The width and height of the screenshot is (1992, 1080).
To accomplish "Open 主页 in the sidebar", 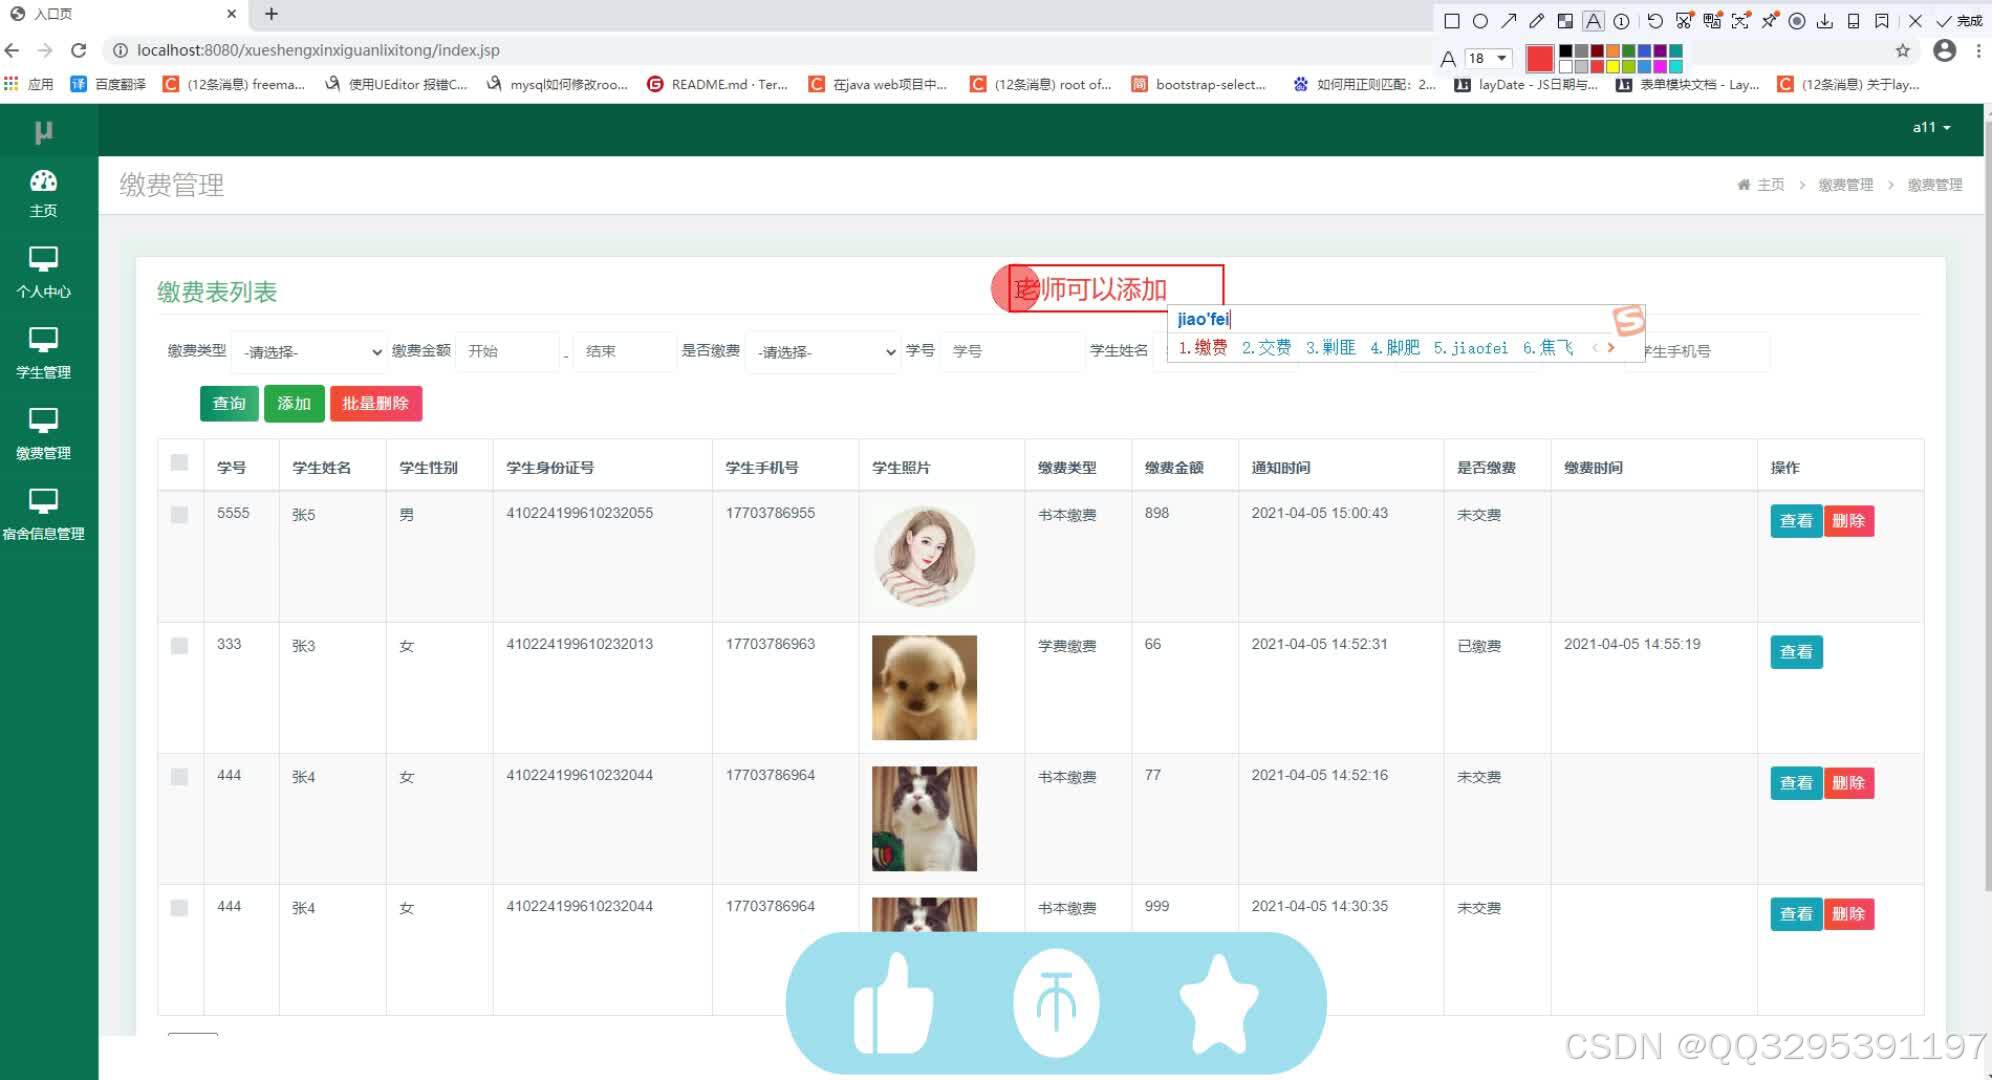I will [43, 194].
